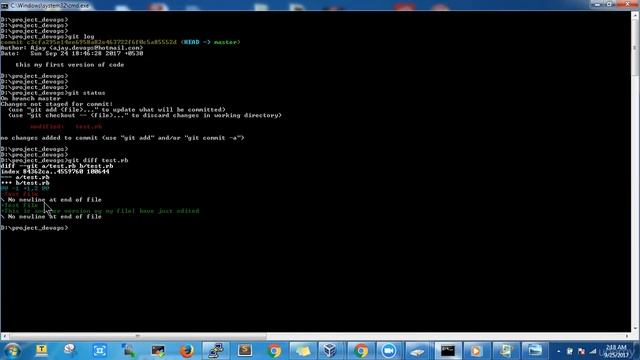Open the picture folder taskbar icon
The width and height of the screenshot is (640, 360).
(x=534, y=351)
